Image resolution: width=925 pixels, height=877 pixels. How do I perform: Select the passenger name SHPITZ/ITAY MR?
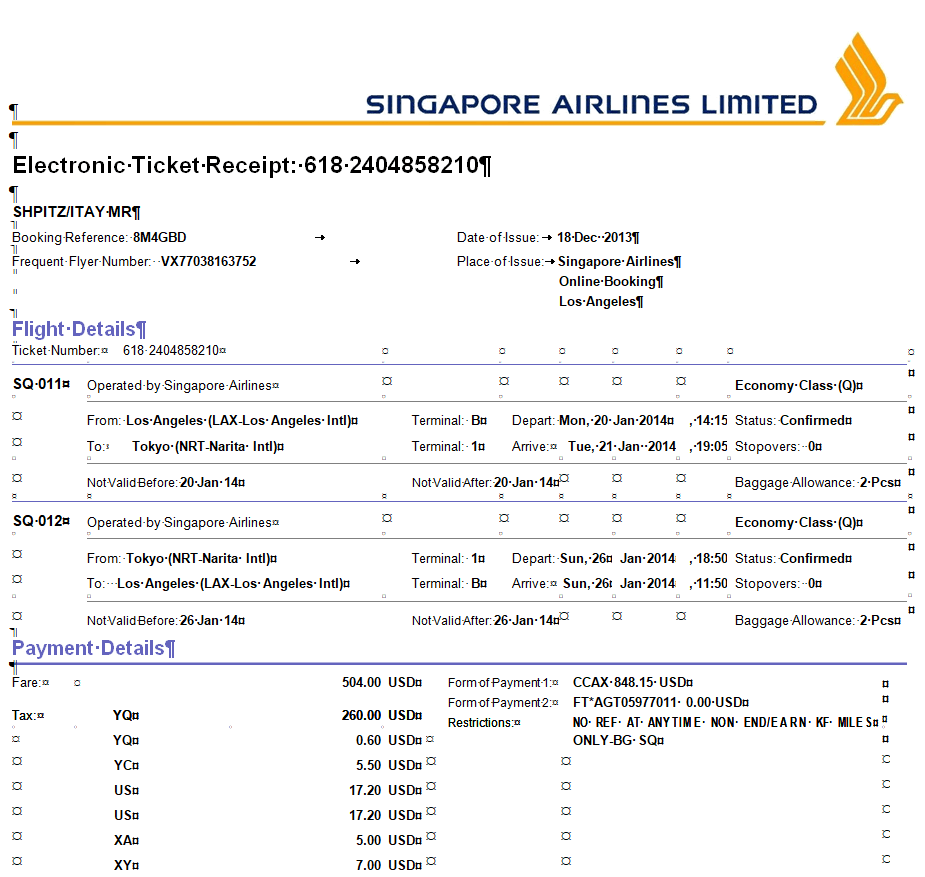75,212
